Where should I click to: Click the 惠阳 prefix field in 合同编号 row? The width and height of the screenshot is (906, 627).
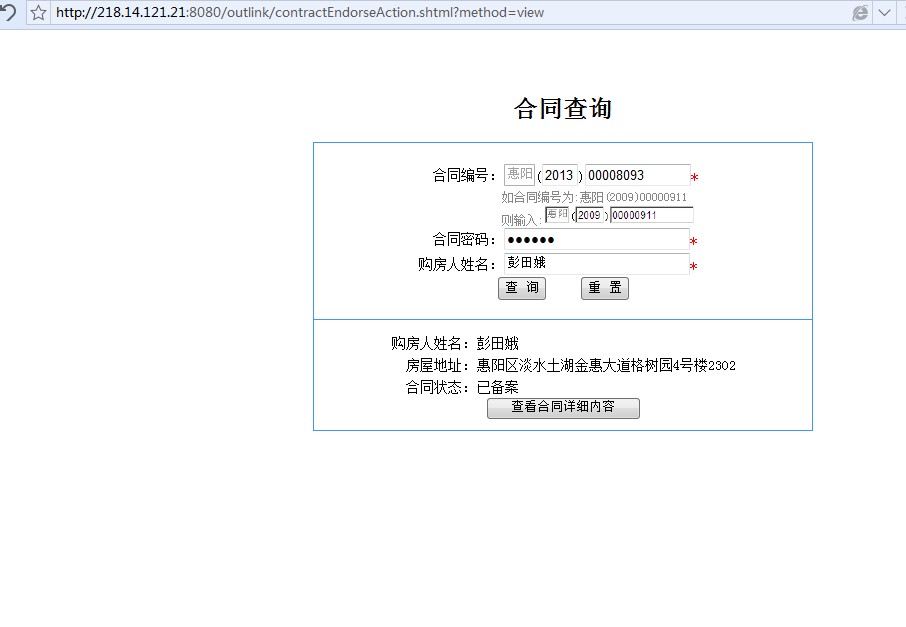(x=519, y=175)
